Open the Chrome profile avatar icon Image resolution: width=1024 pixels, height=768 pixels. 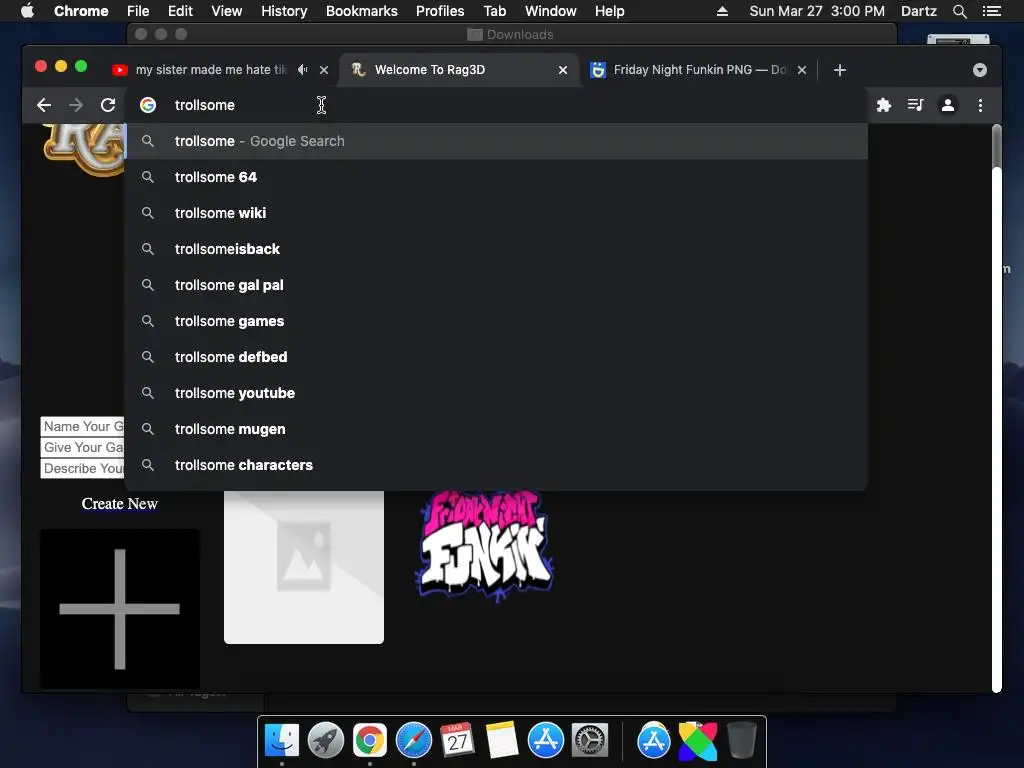(948, 105)
